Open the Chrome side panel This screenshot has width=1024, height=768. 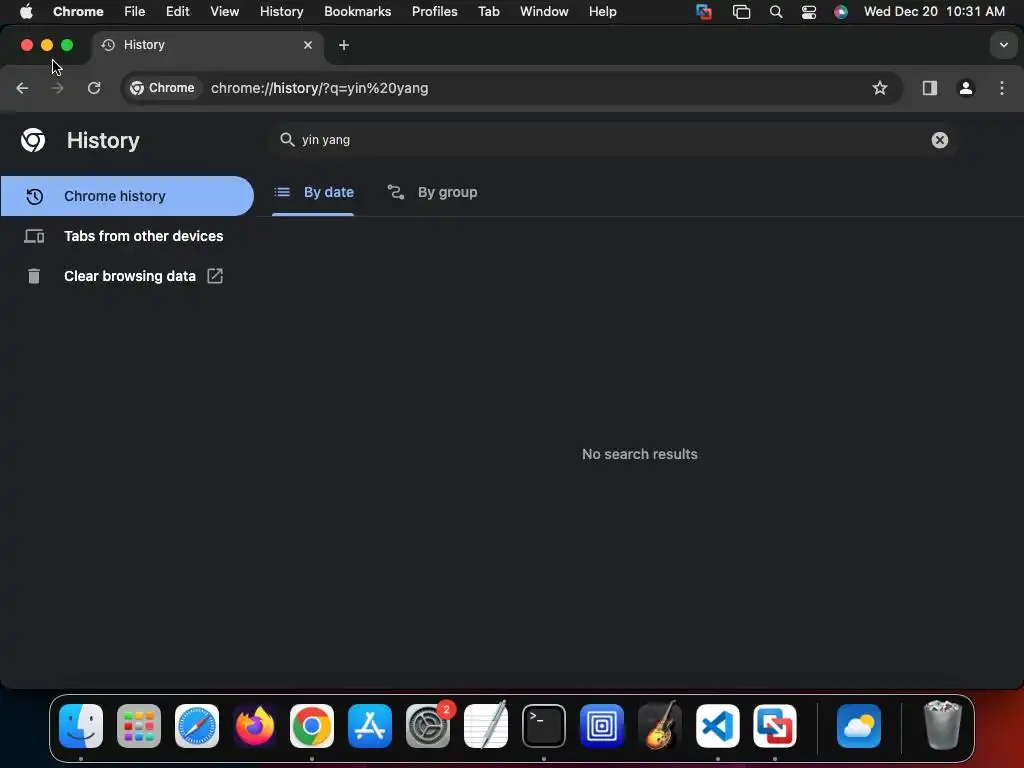pyautogui.click(x=929, y=88)
